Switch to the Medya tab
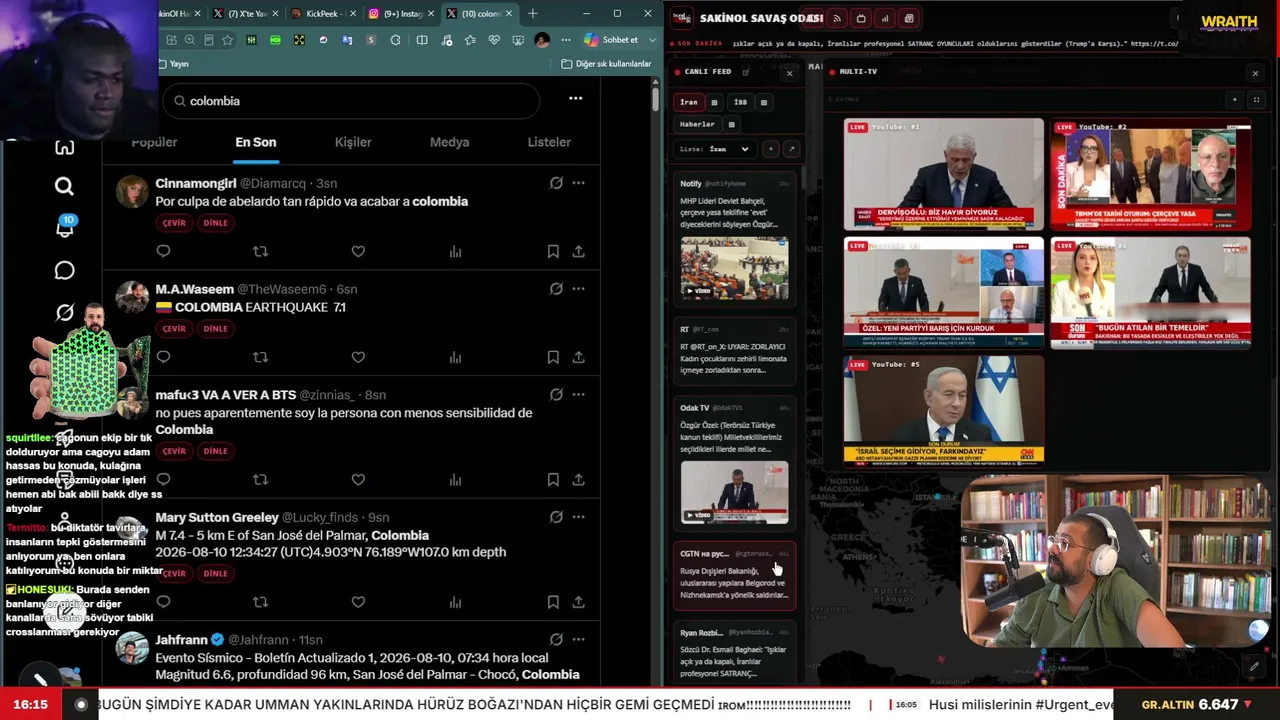The width and height of the screenshot is (1280, 720). click(449, 142)
